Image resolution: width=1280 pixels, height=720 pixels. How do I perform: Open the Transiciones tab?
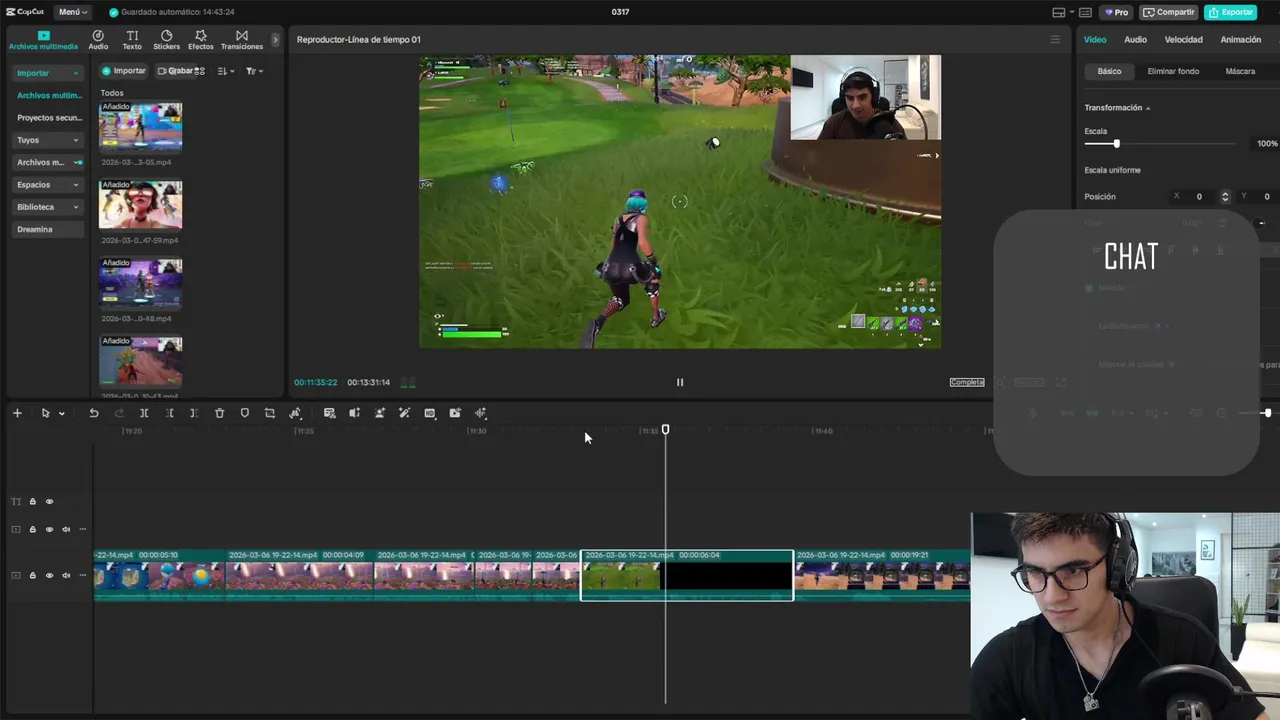[x=242, y=40]
